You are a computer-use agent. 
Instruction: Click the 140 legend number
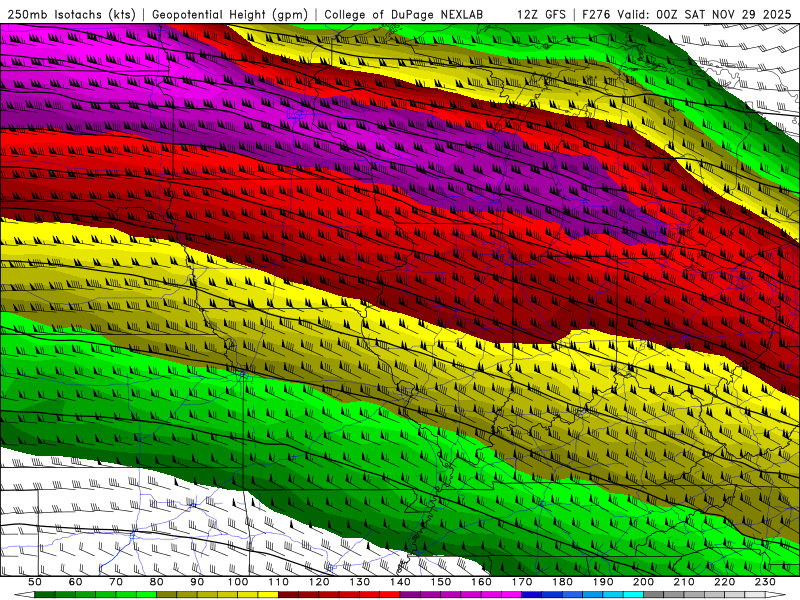(x=400, y=582)
